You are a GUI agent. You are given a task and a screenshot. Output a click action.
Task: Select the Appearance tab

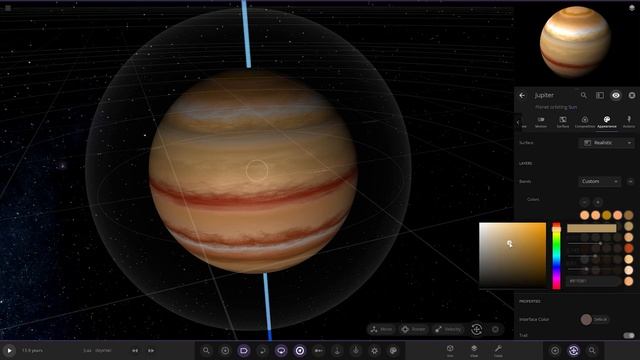607,122
